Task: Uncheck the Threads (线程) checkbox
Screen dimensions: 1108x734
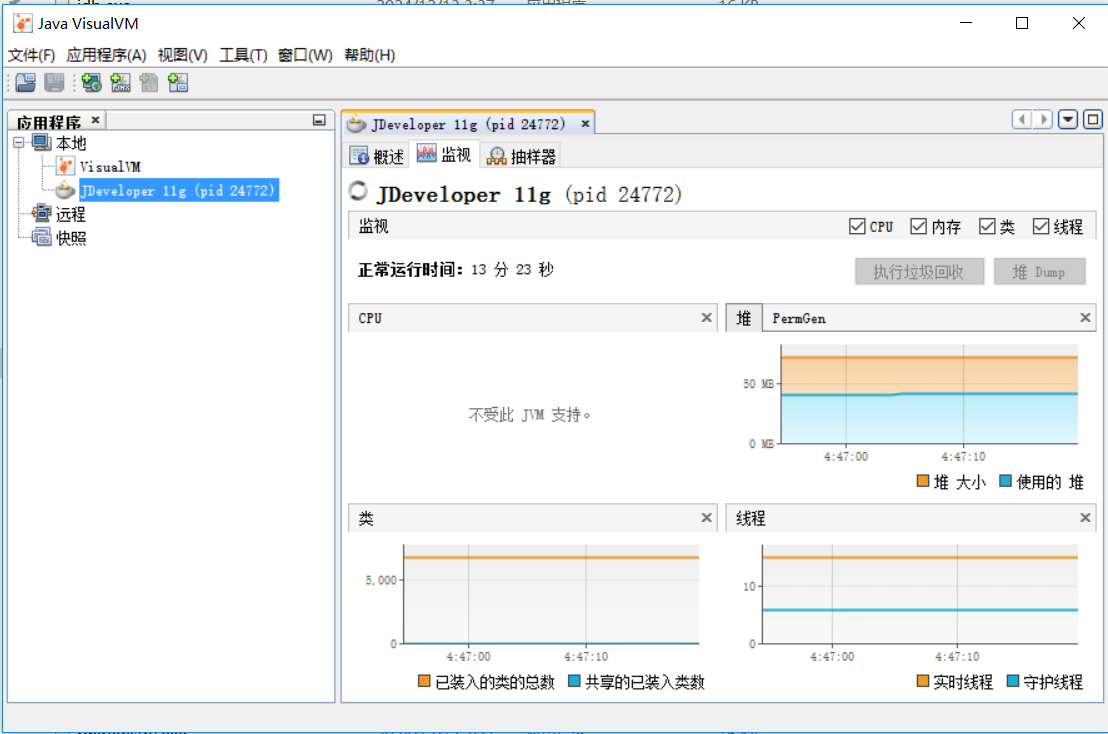Action: pos(1041,226)
